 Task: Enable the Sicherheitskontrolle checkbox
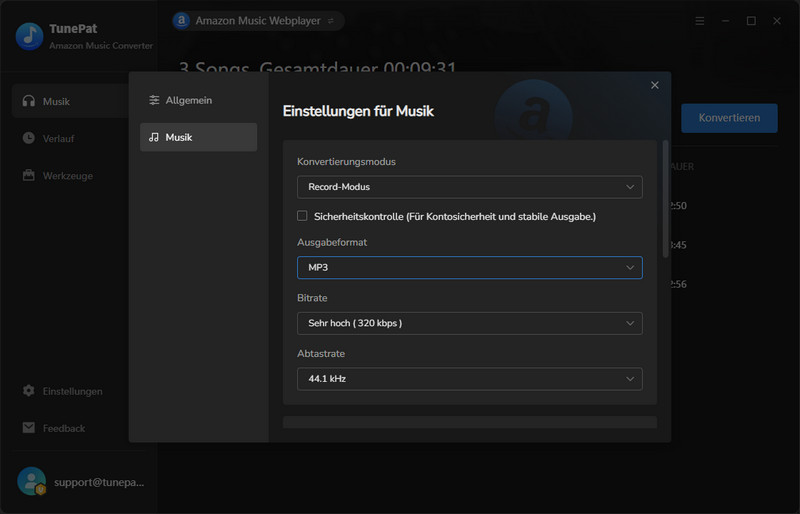[x=302, y=216]
